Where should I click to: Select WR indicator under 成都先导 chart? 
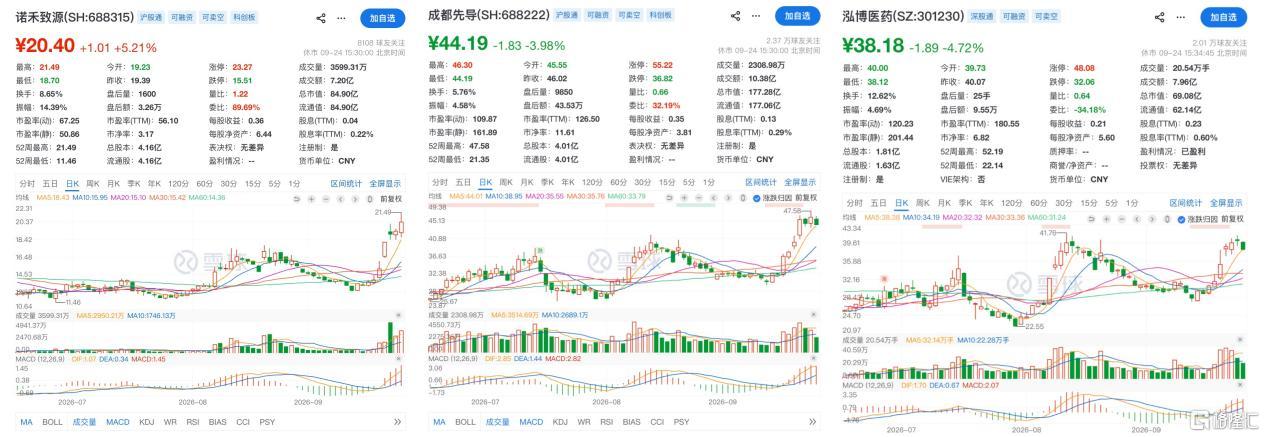(x=584, y=422)
